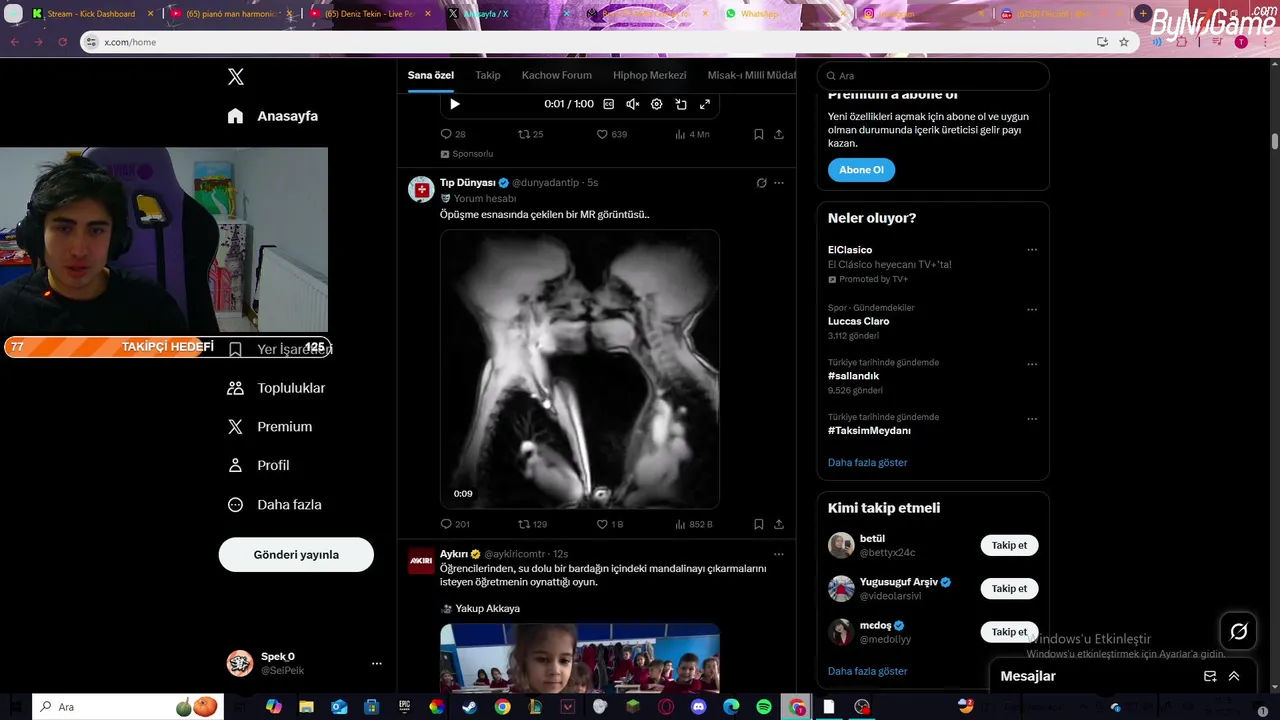
Task: Like the sponsored post with 639 likes
Action: [x=611, y=134]
